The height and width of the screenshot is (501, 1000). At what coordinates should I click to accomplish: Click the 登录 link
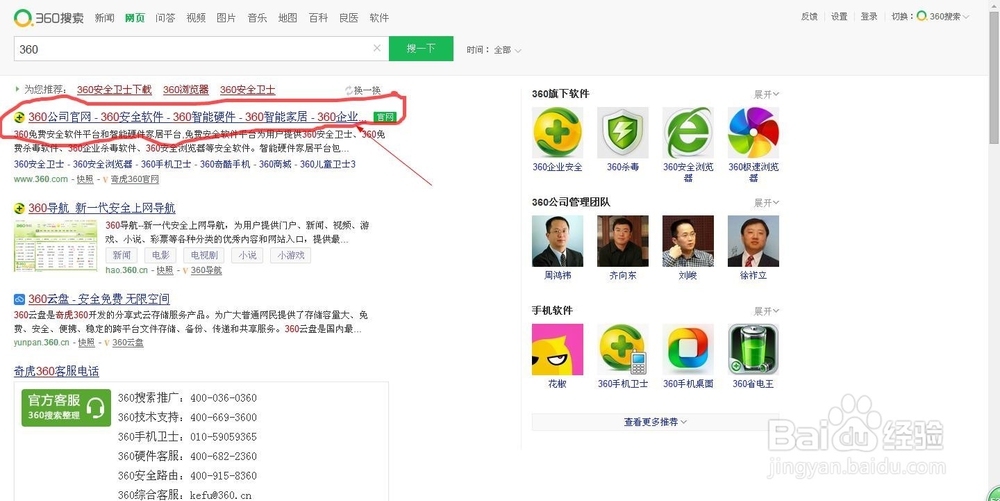pos(869,17)
